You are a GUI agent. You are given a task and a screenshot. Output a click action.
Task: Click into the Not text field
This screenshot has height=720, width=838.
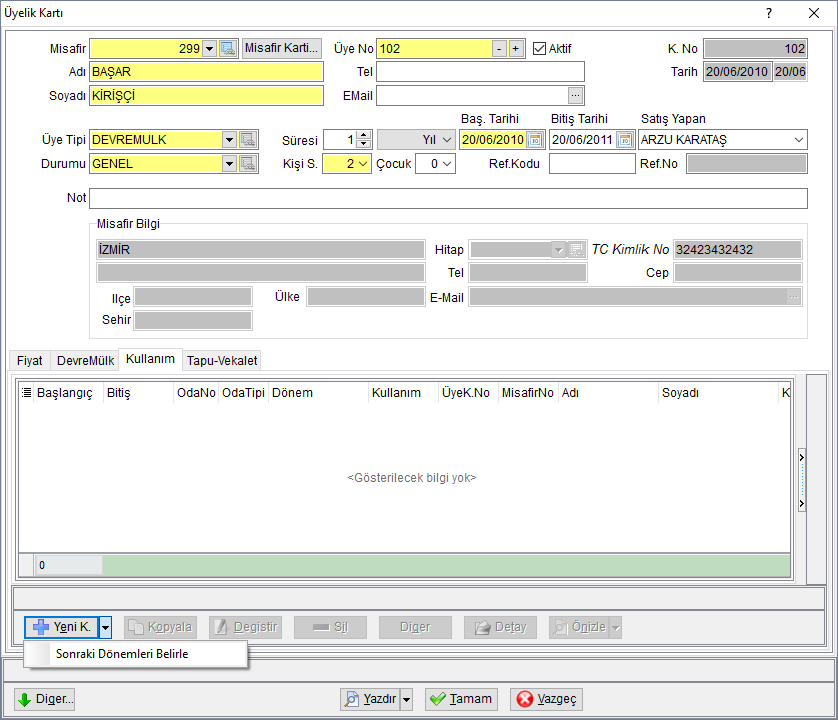(448, 198)
